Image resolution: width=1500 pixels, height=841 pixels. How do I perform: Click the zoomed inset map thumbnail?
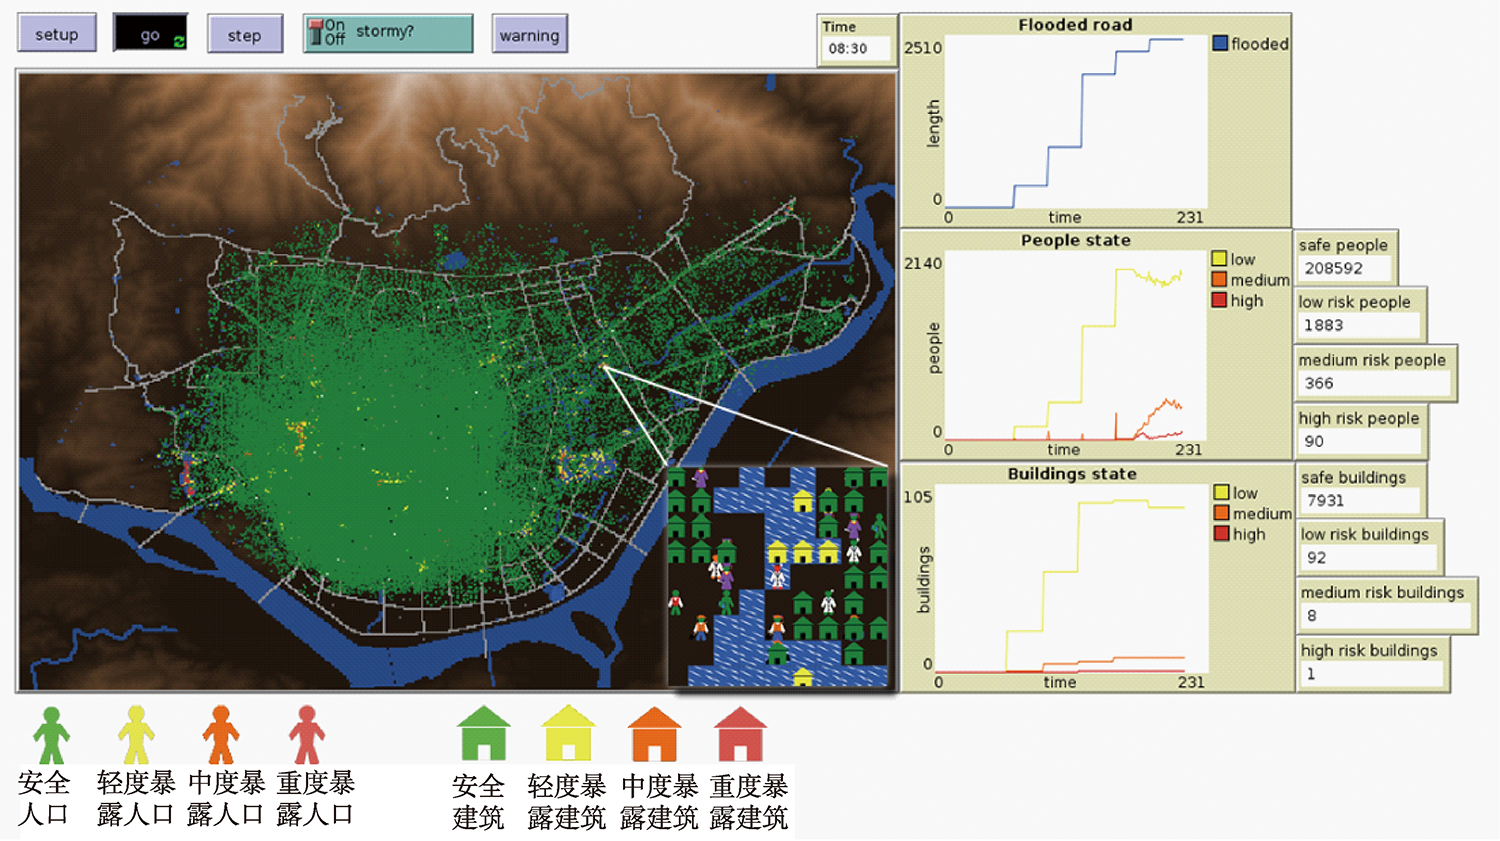pyautogui.click(x=778, y=576)
